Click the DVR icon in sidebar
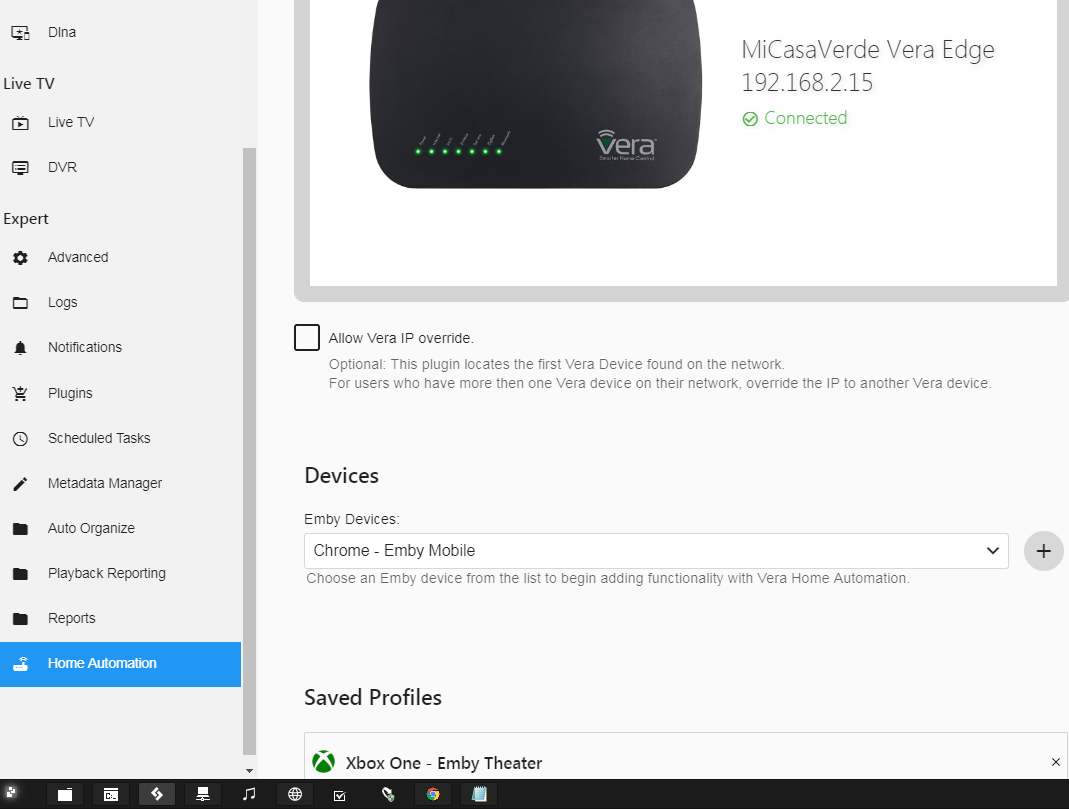The image size is (1069, 809). pyautogui.click(x=20, y=168)
